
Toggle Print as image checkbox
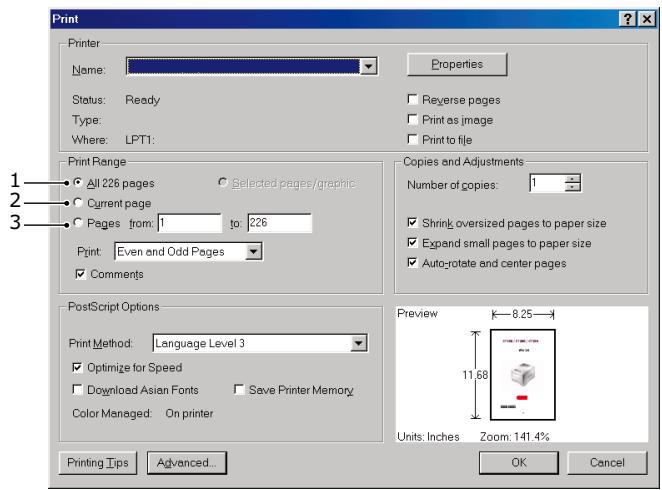412,119
